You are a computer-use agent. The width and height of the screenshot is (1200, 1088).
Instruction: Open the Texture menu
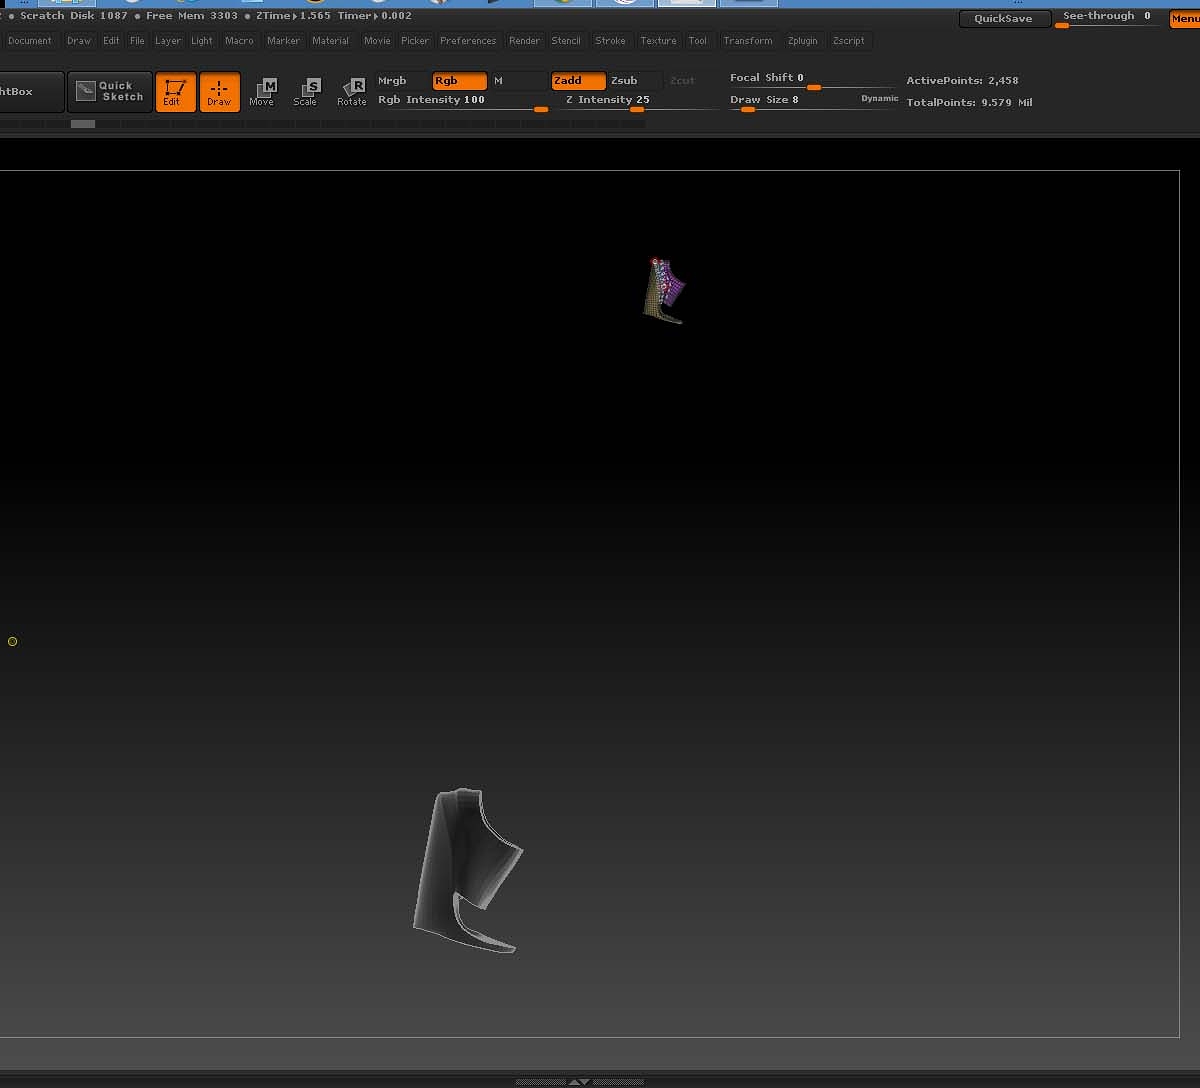pos(658,41)
